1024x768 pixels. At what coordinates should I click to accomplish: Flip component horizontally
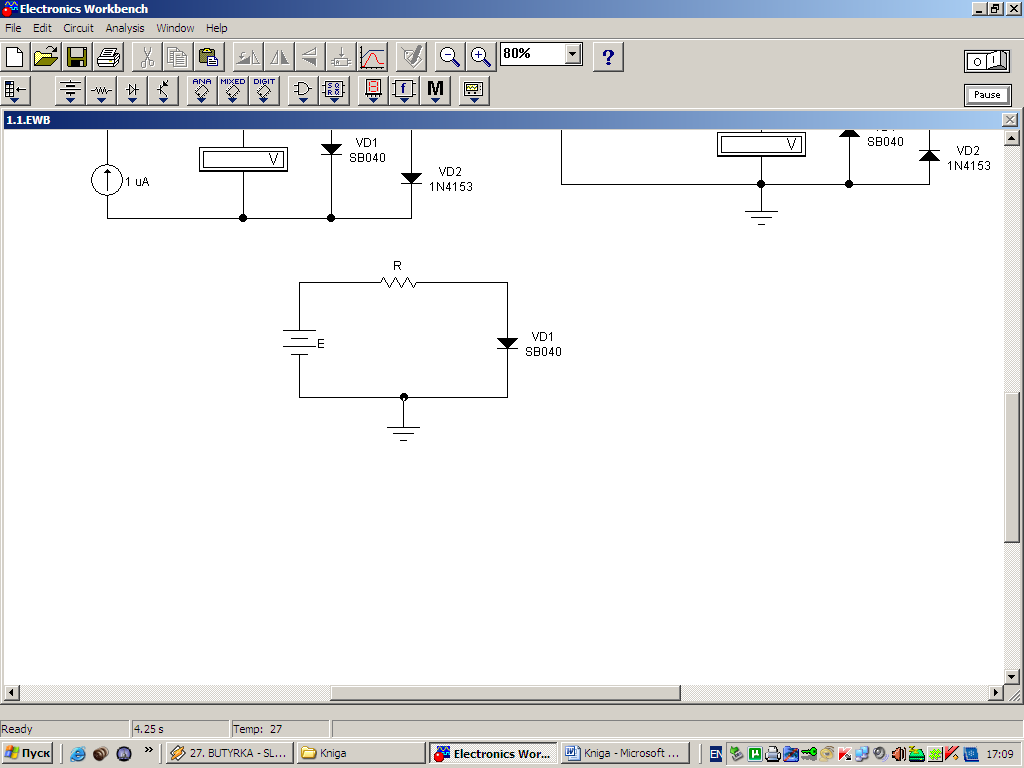click(x=280, y=57)
